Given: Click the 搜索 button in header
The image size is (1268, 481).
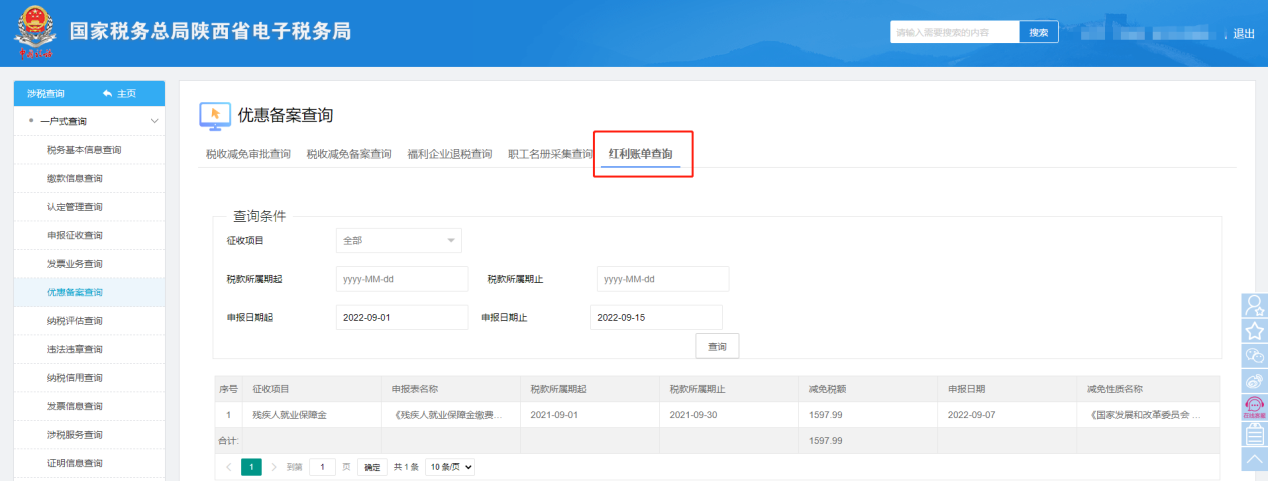Looking at the screenshot, I should coord(1038,33).
